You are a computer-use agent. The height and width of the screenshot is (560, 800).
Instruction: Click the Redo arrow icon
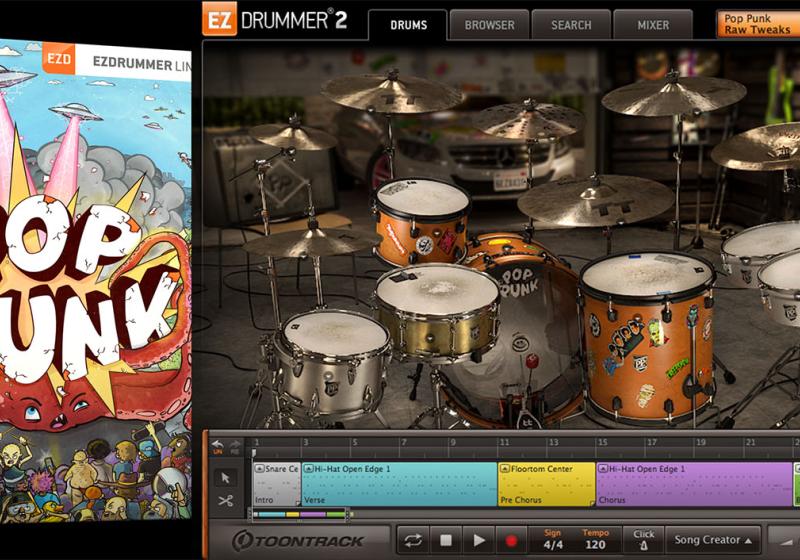(235, 444)
